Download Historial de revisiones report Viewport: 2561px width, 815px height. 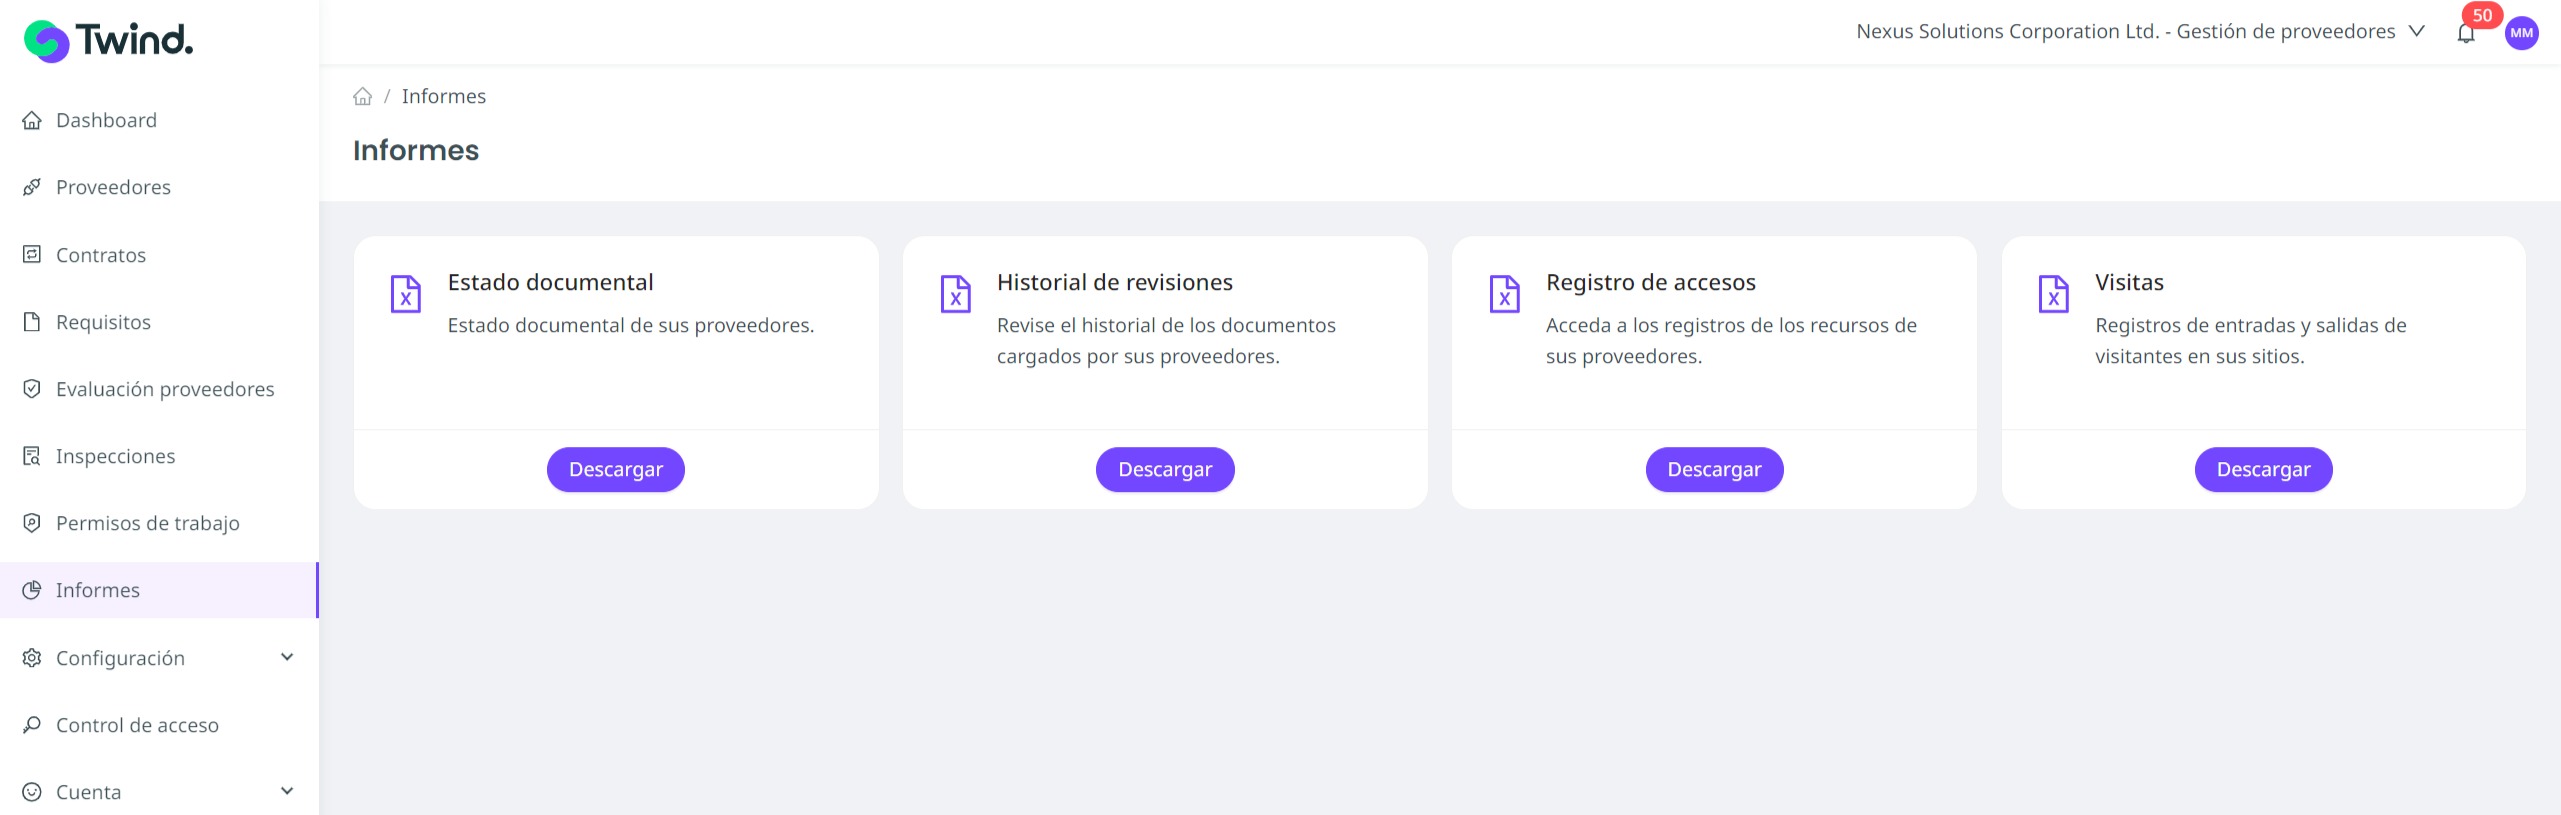point(1165,469)
